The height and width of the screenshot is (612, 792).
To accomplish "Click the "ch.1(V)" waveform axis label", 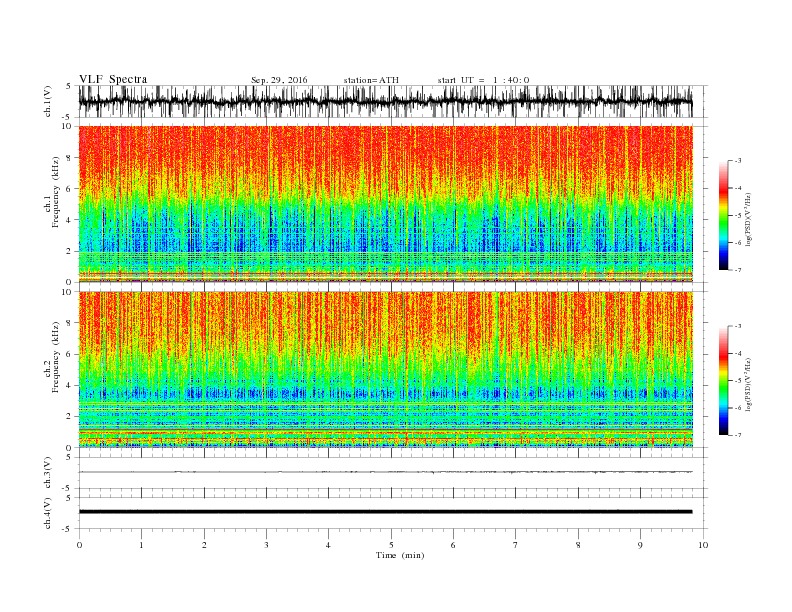I will (x=48, y=101).
